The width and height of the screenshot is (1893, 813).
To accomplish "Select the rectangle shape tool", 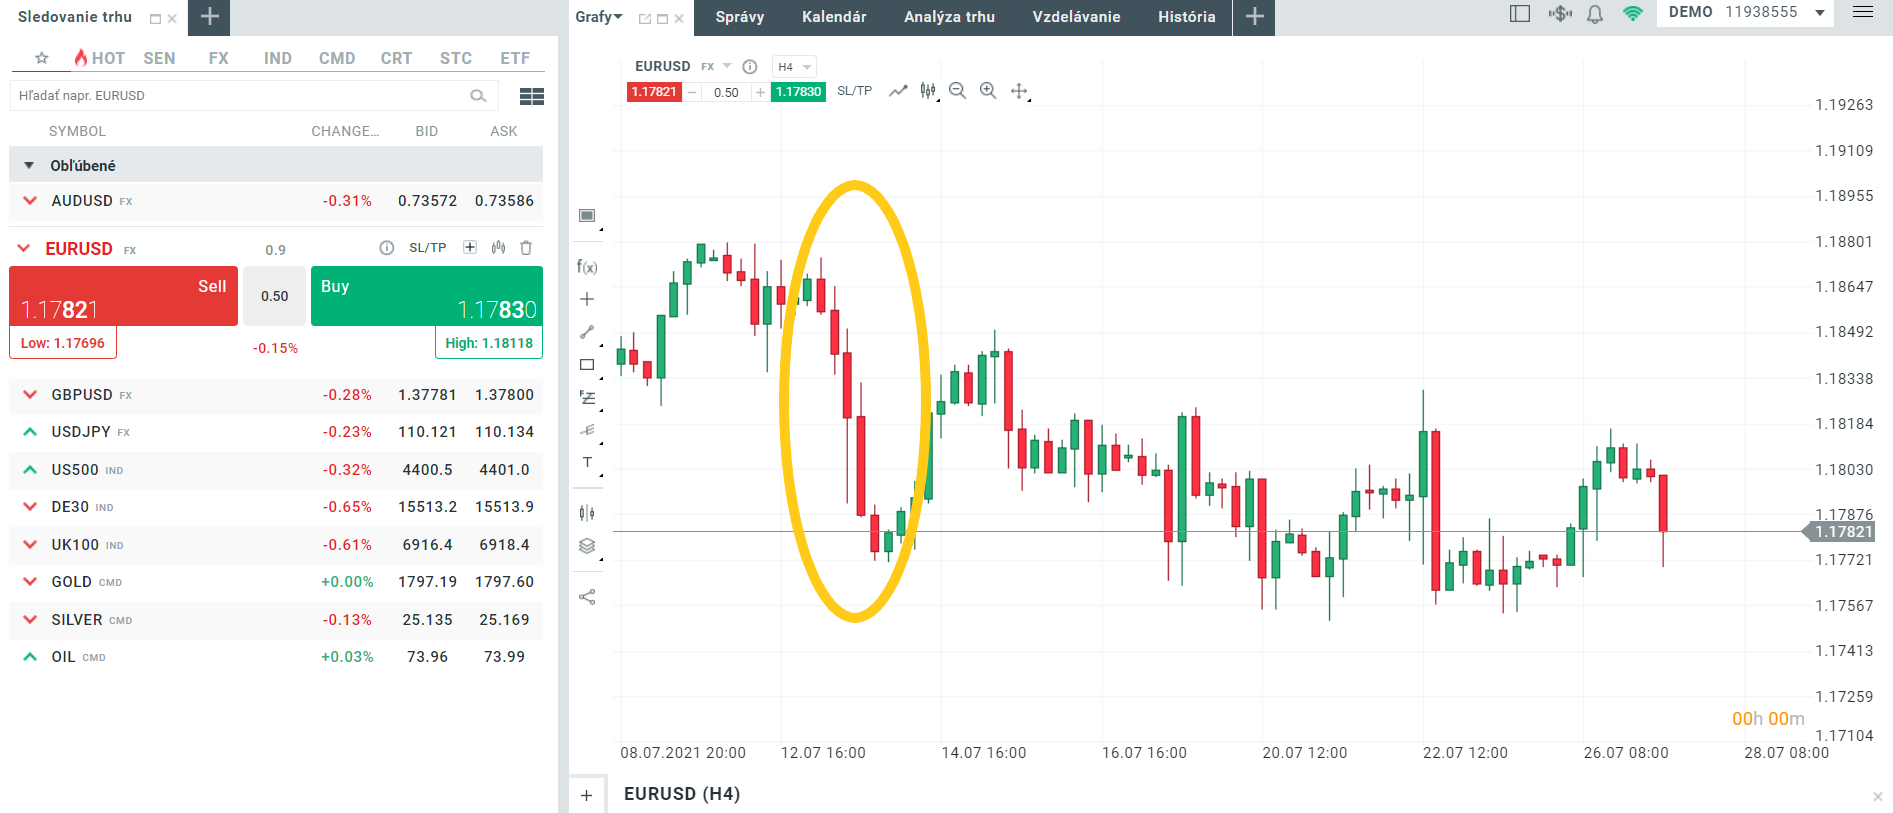I will 587,365.
